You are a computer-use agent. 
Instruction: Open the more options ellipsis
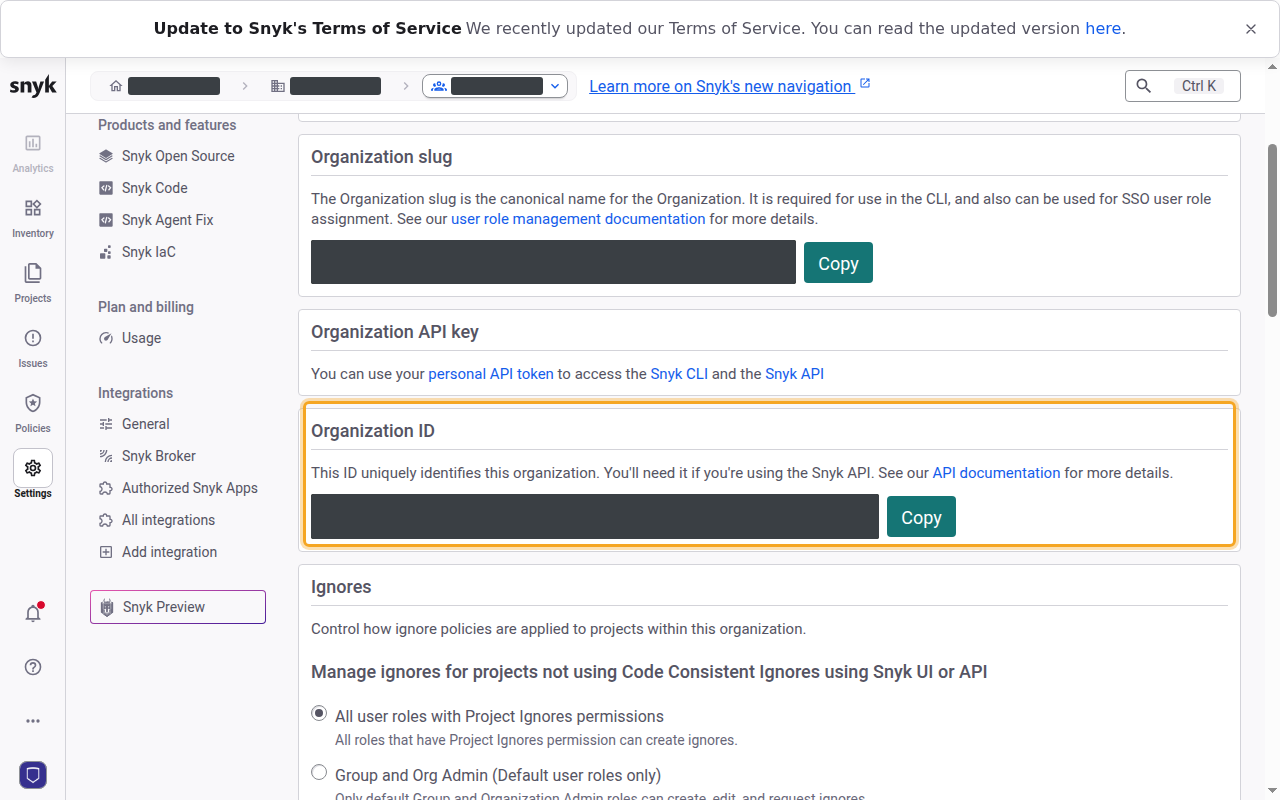[33, 721]
